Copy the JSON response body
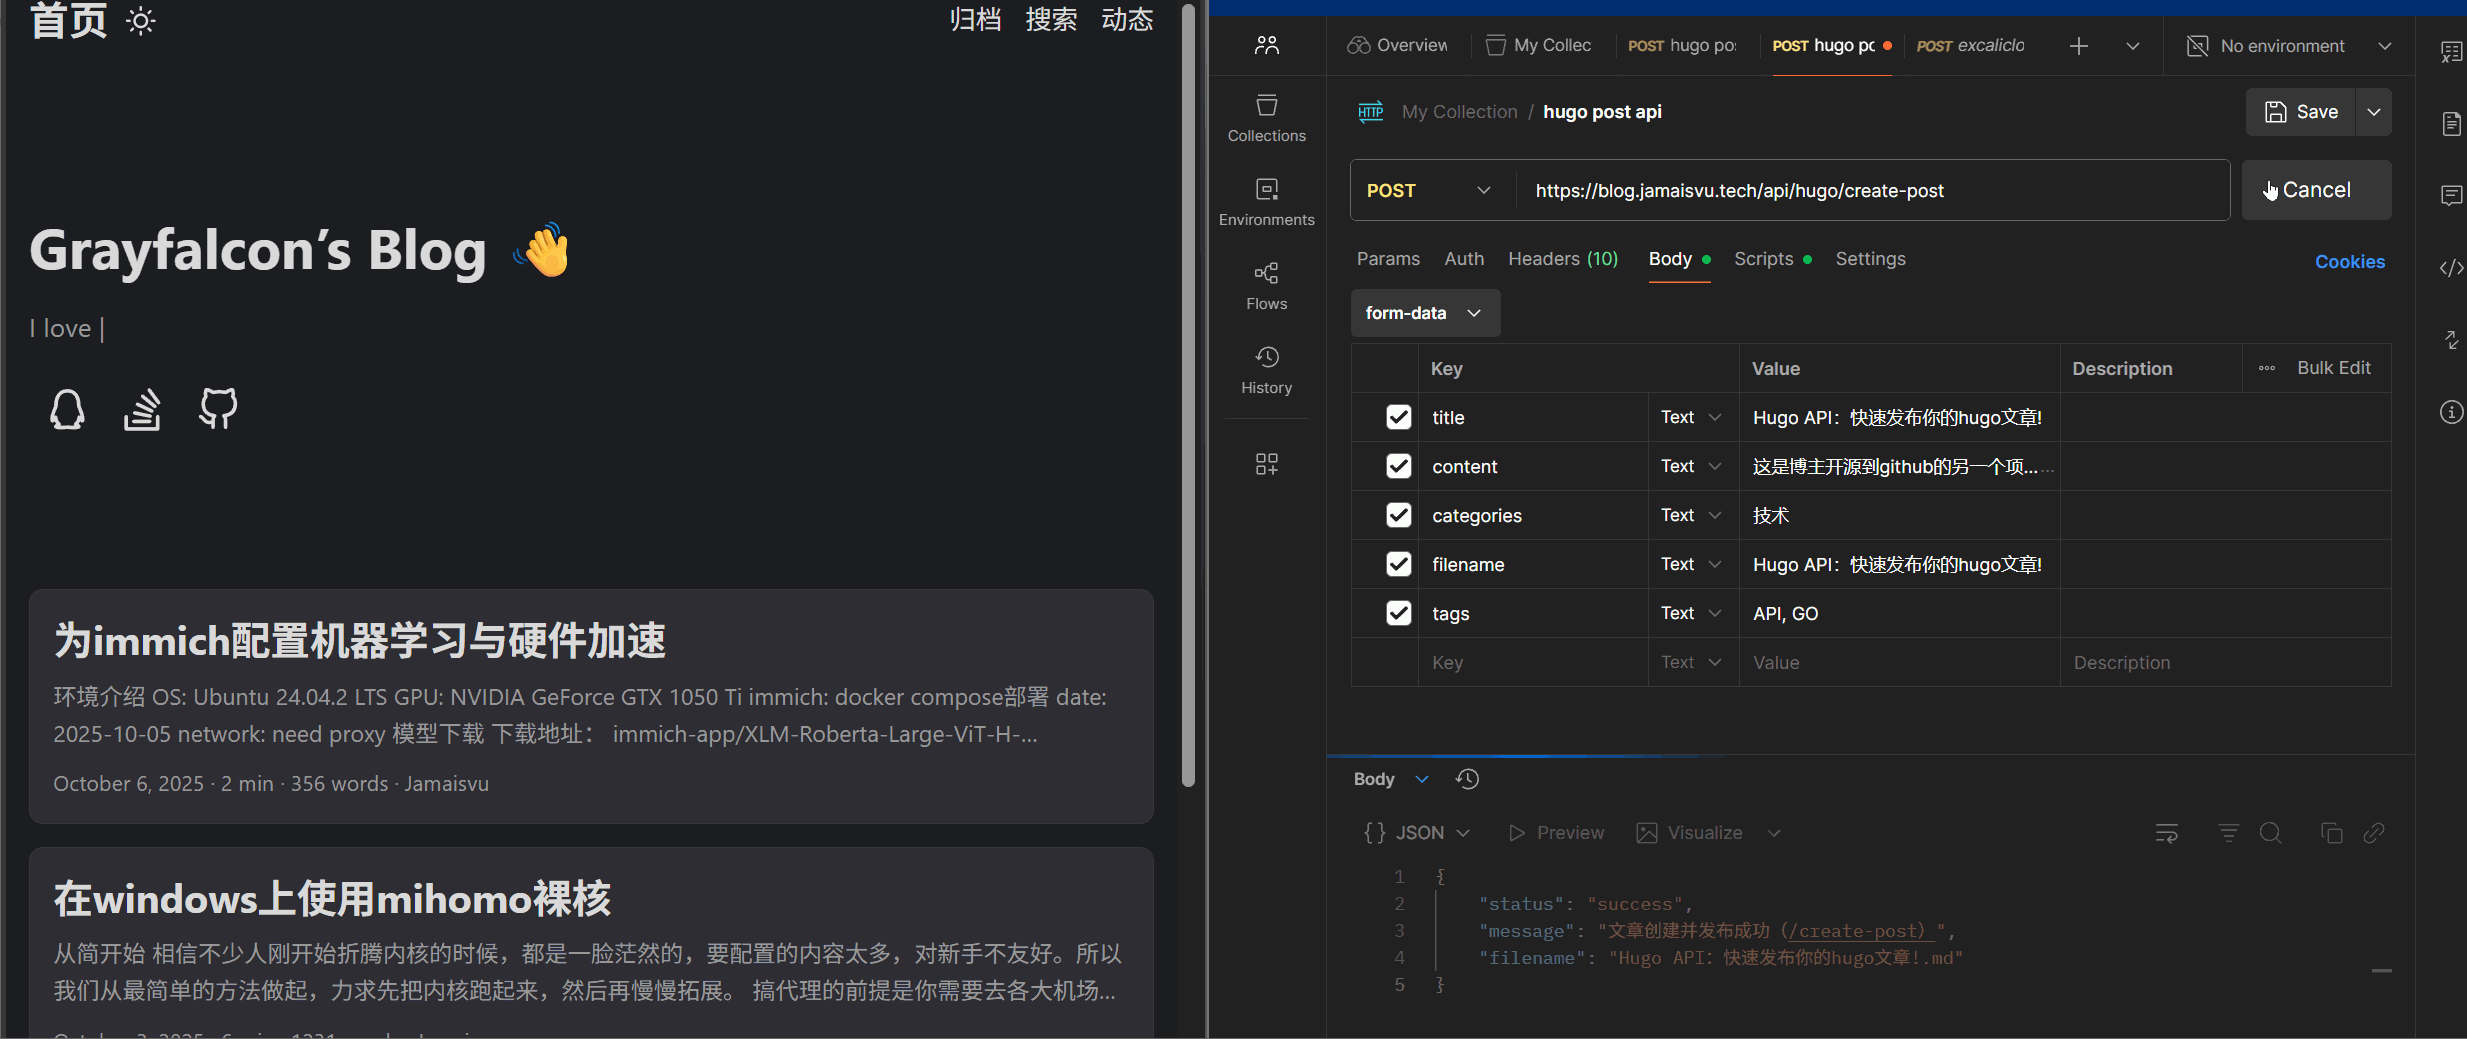 coord(2331,832)
